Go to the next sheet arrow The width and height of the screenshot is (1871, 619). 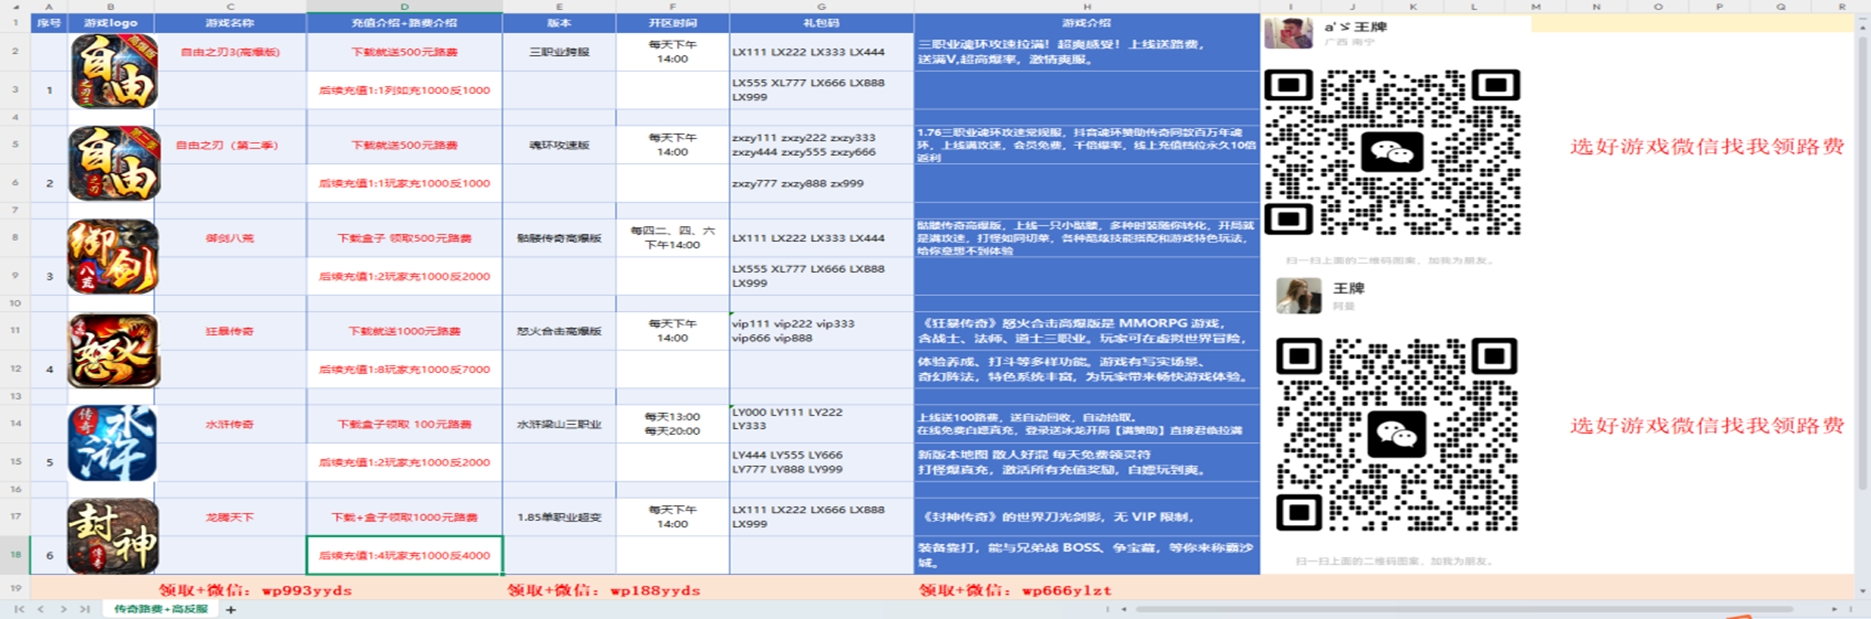63,609
